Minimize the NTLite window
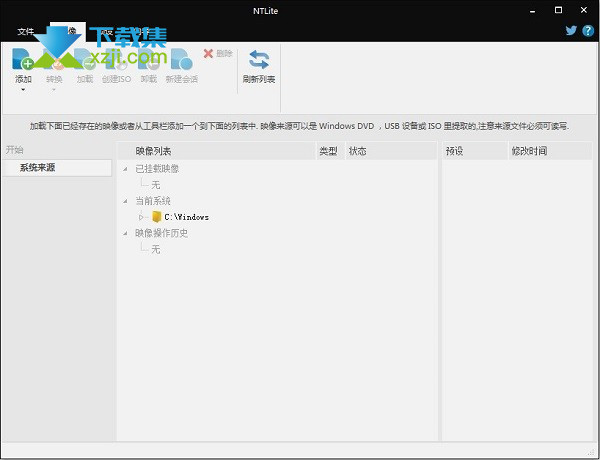This screenshot has width=600, height=460. click(532, 11)
